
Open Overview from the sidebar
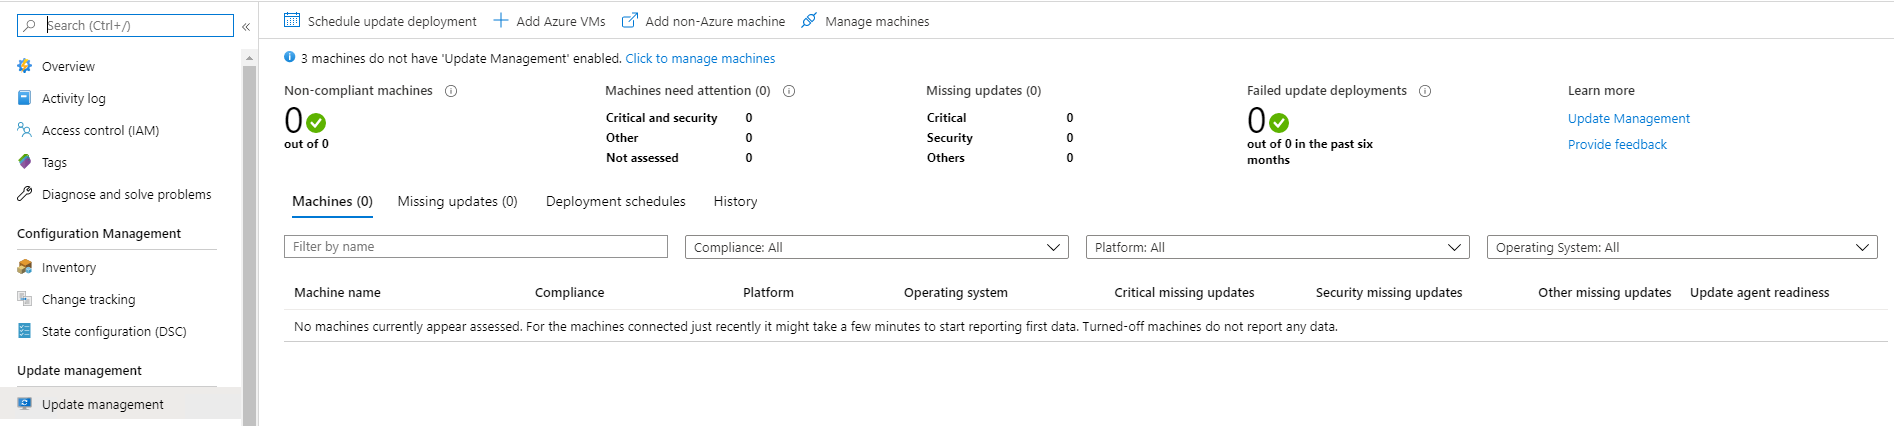(x=68, y=66)
